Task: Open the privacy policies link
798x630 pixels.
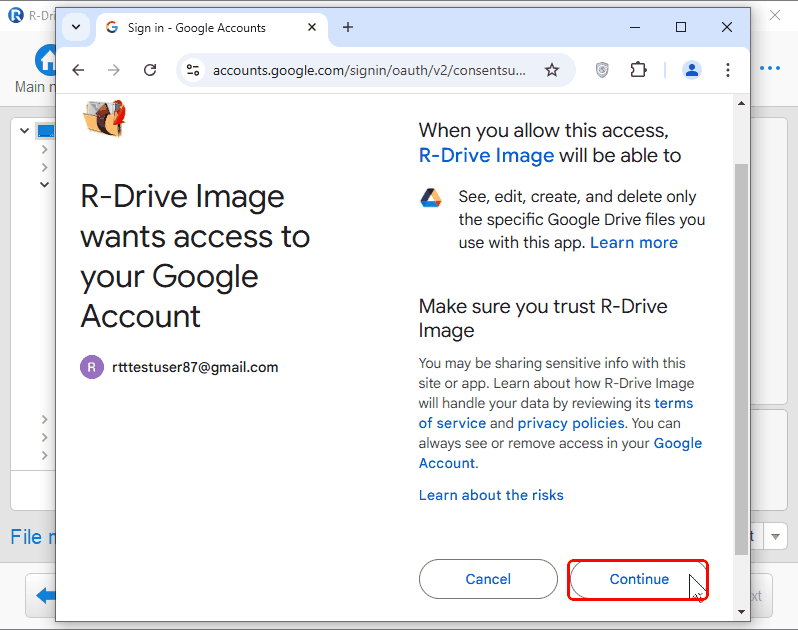Action: [x=571, y=423]
